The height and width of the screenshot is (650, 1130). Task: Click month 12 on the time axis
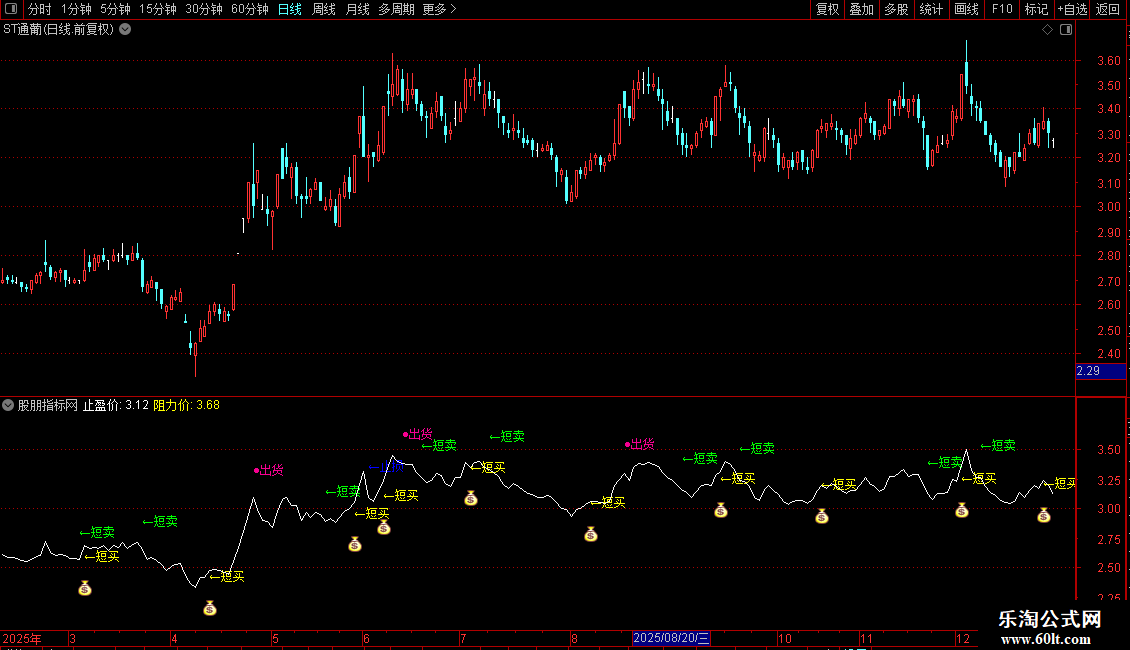point(963,638)
